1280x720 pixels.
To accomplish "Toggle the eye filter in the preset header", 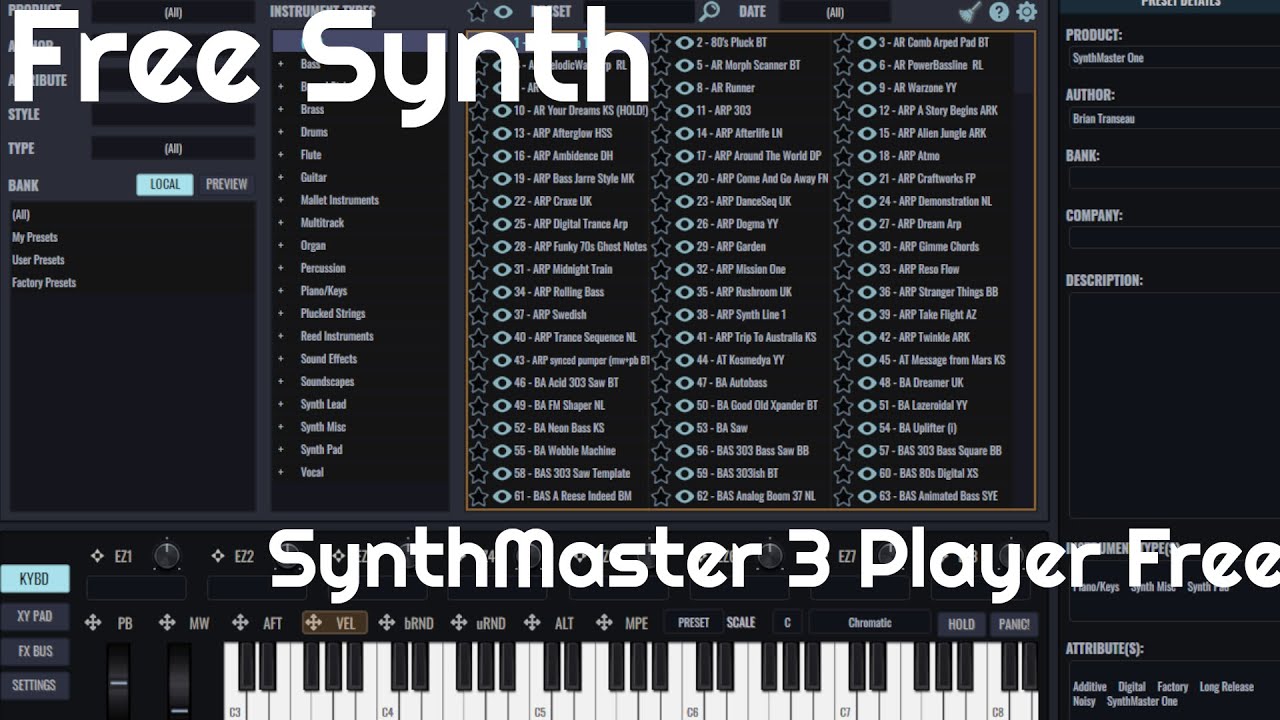I will tap(503, 12).
